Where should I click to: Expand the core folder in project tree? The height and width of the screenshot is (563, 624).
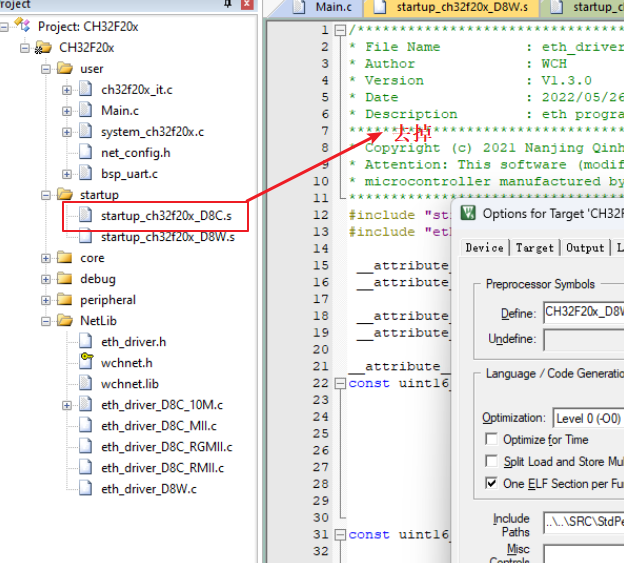47,258
